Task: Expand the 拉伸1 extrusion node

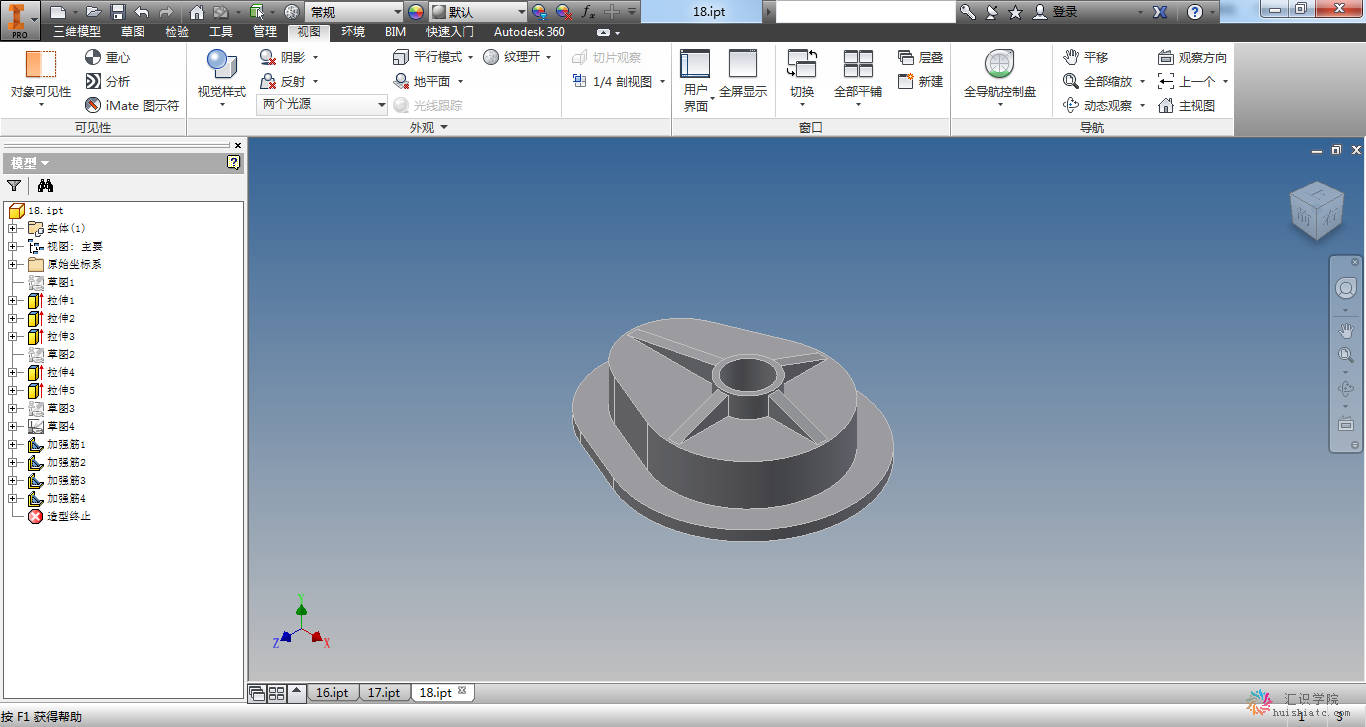Action: [x=12, y=300]
